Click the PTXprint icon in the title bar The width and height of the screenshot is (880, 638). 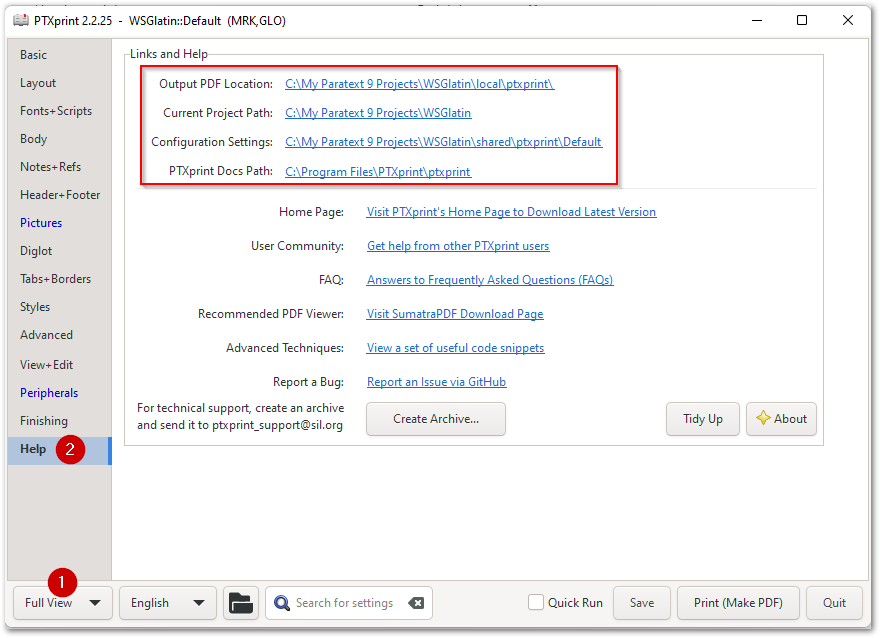[x=18, y=19]
